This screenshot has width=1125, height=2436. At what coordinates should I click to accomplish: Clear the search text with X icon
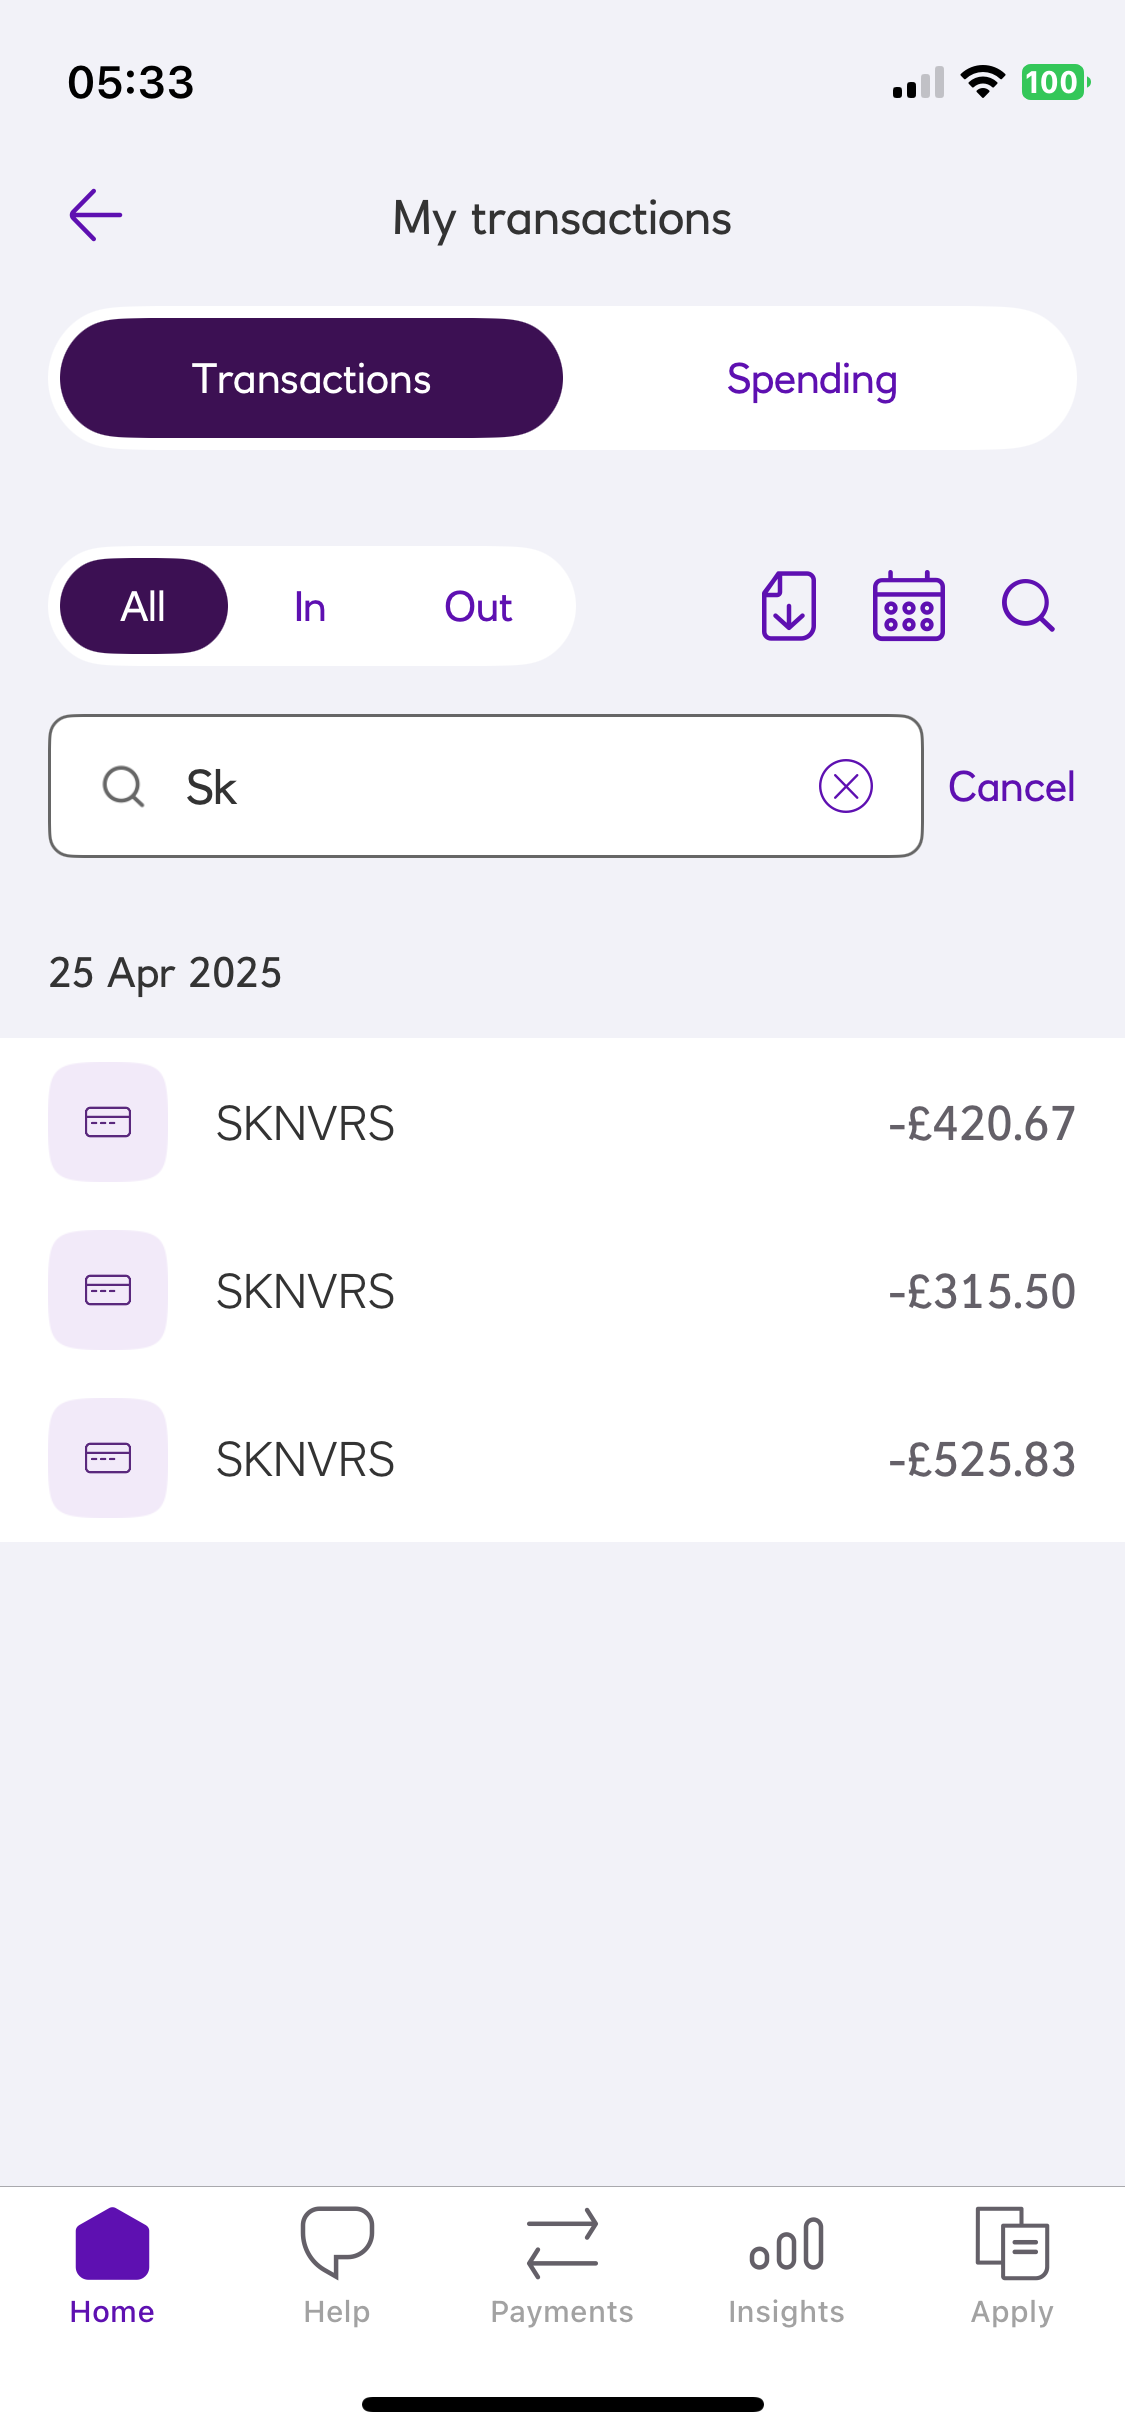[x=846, y=786]
